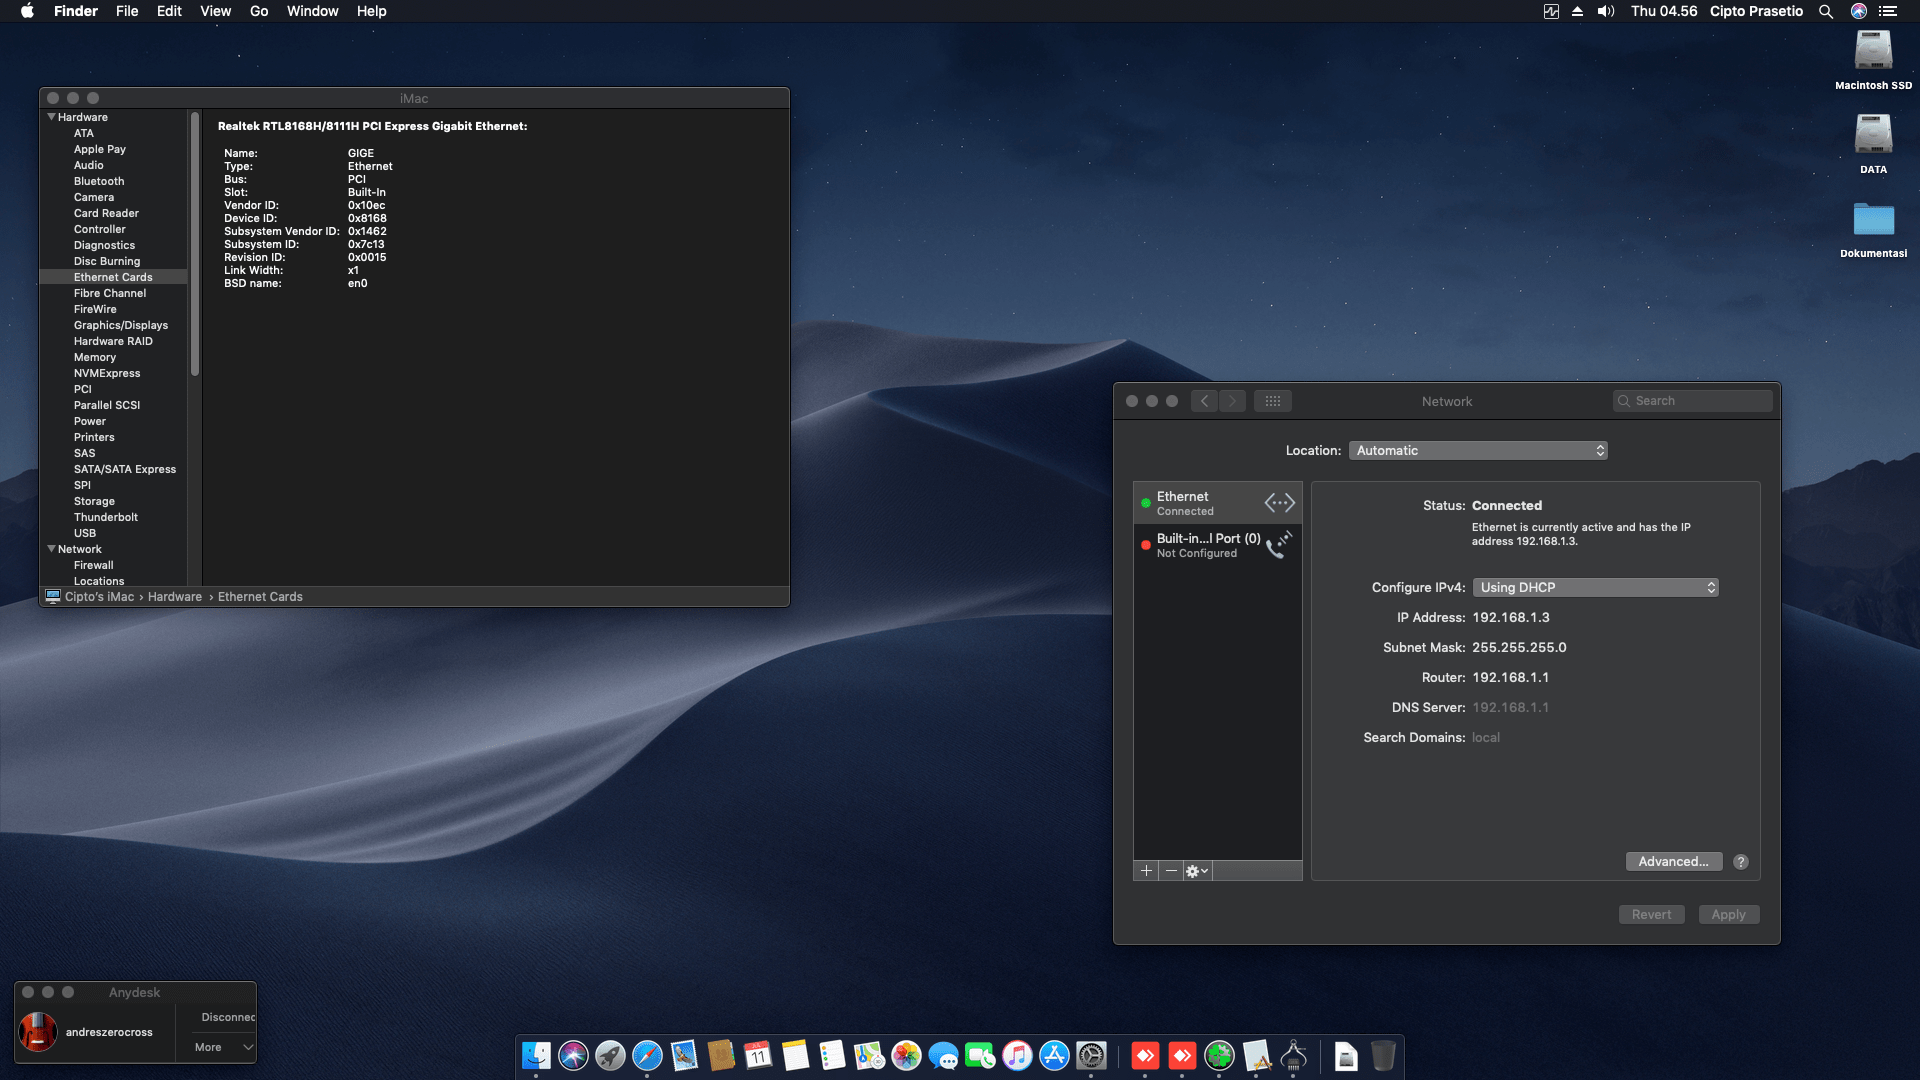Open Trash in the dock
The image size is (1920, 1080).
click(x=1383, y=1056)
